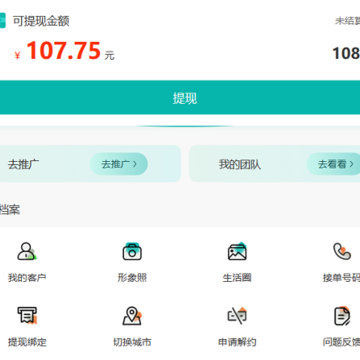Click the 申请解约 label
Image resolution: width=360 pixels, height=360 pixels.
[x=237, y=342]
